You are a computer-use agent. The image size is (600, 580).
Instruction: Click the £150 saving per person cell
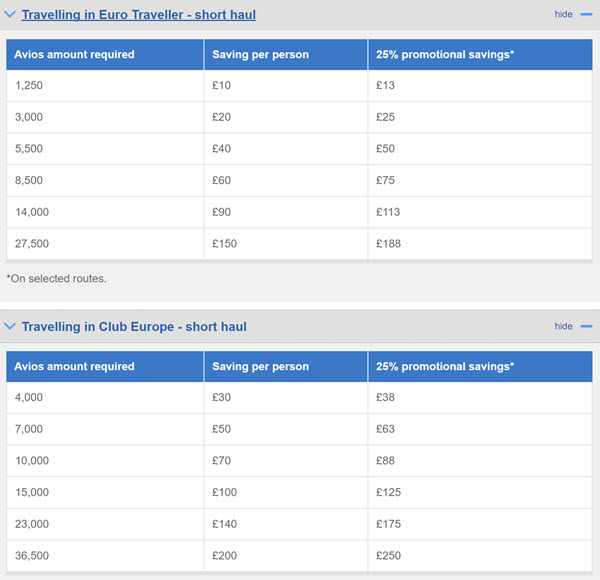pos(225,243)
